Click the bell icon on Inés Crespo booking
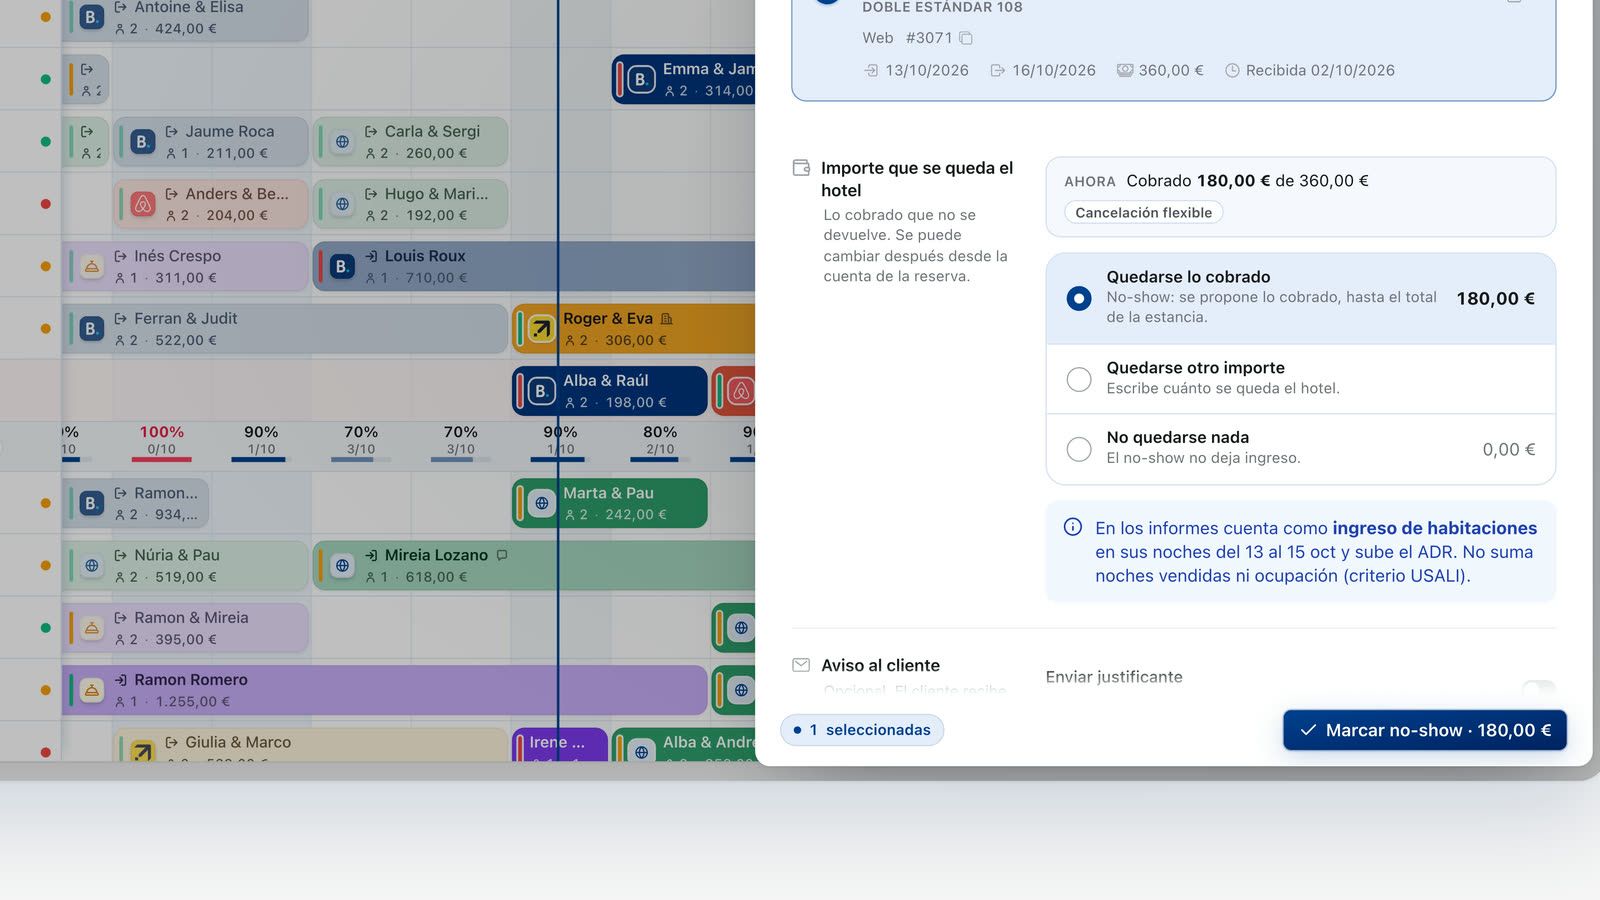 tap(92, 266)
